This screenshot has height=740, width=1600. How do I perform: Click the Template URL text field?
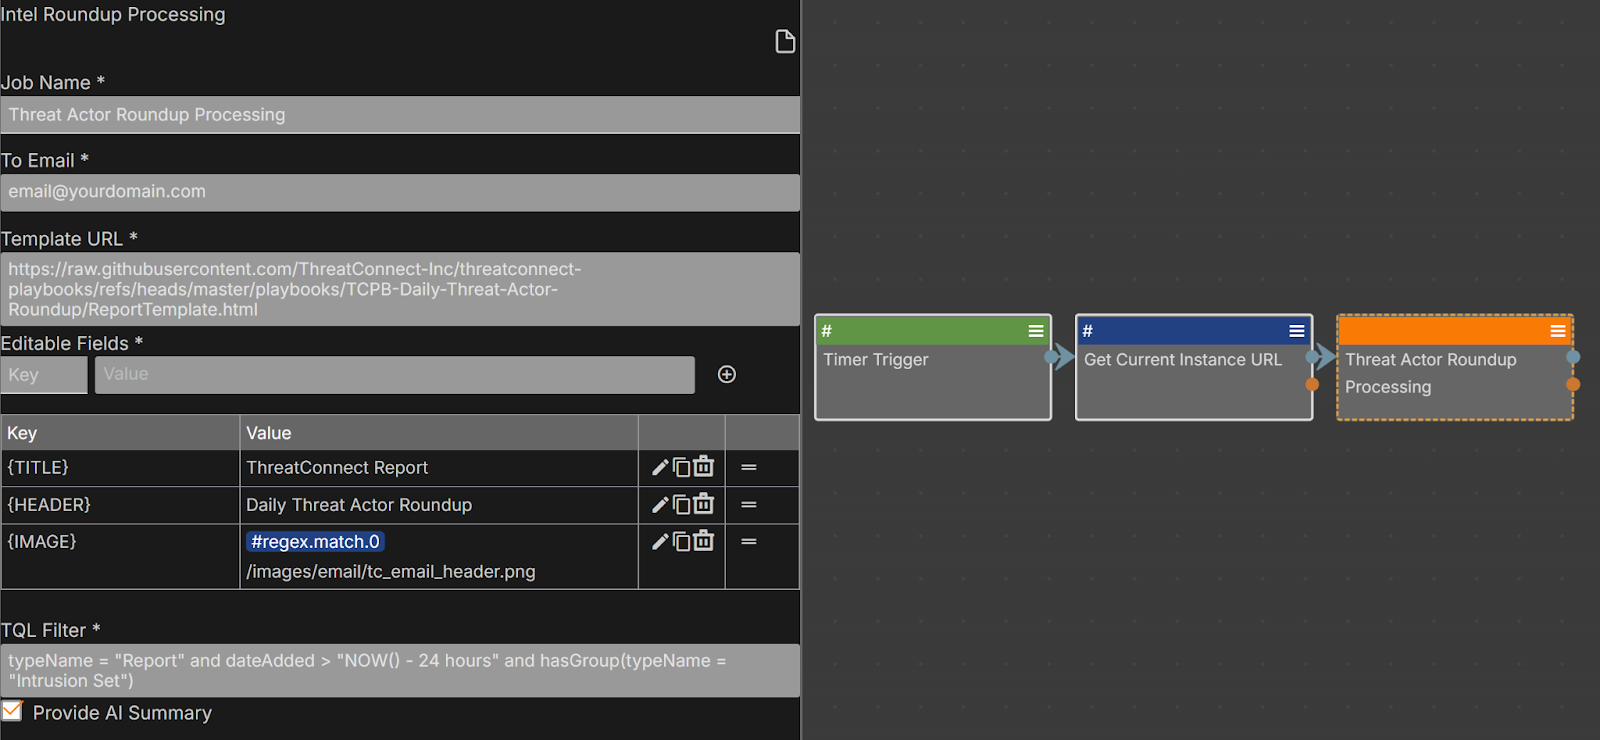pyautogui.click(x=400, y=289)
